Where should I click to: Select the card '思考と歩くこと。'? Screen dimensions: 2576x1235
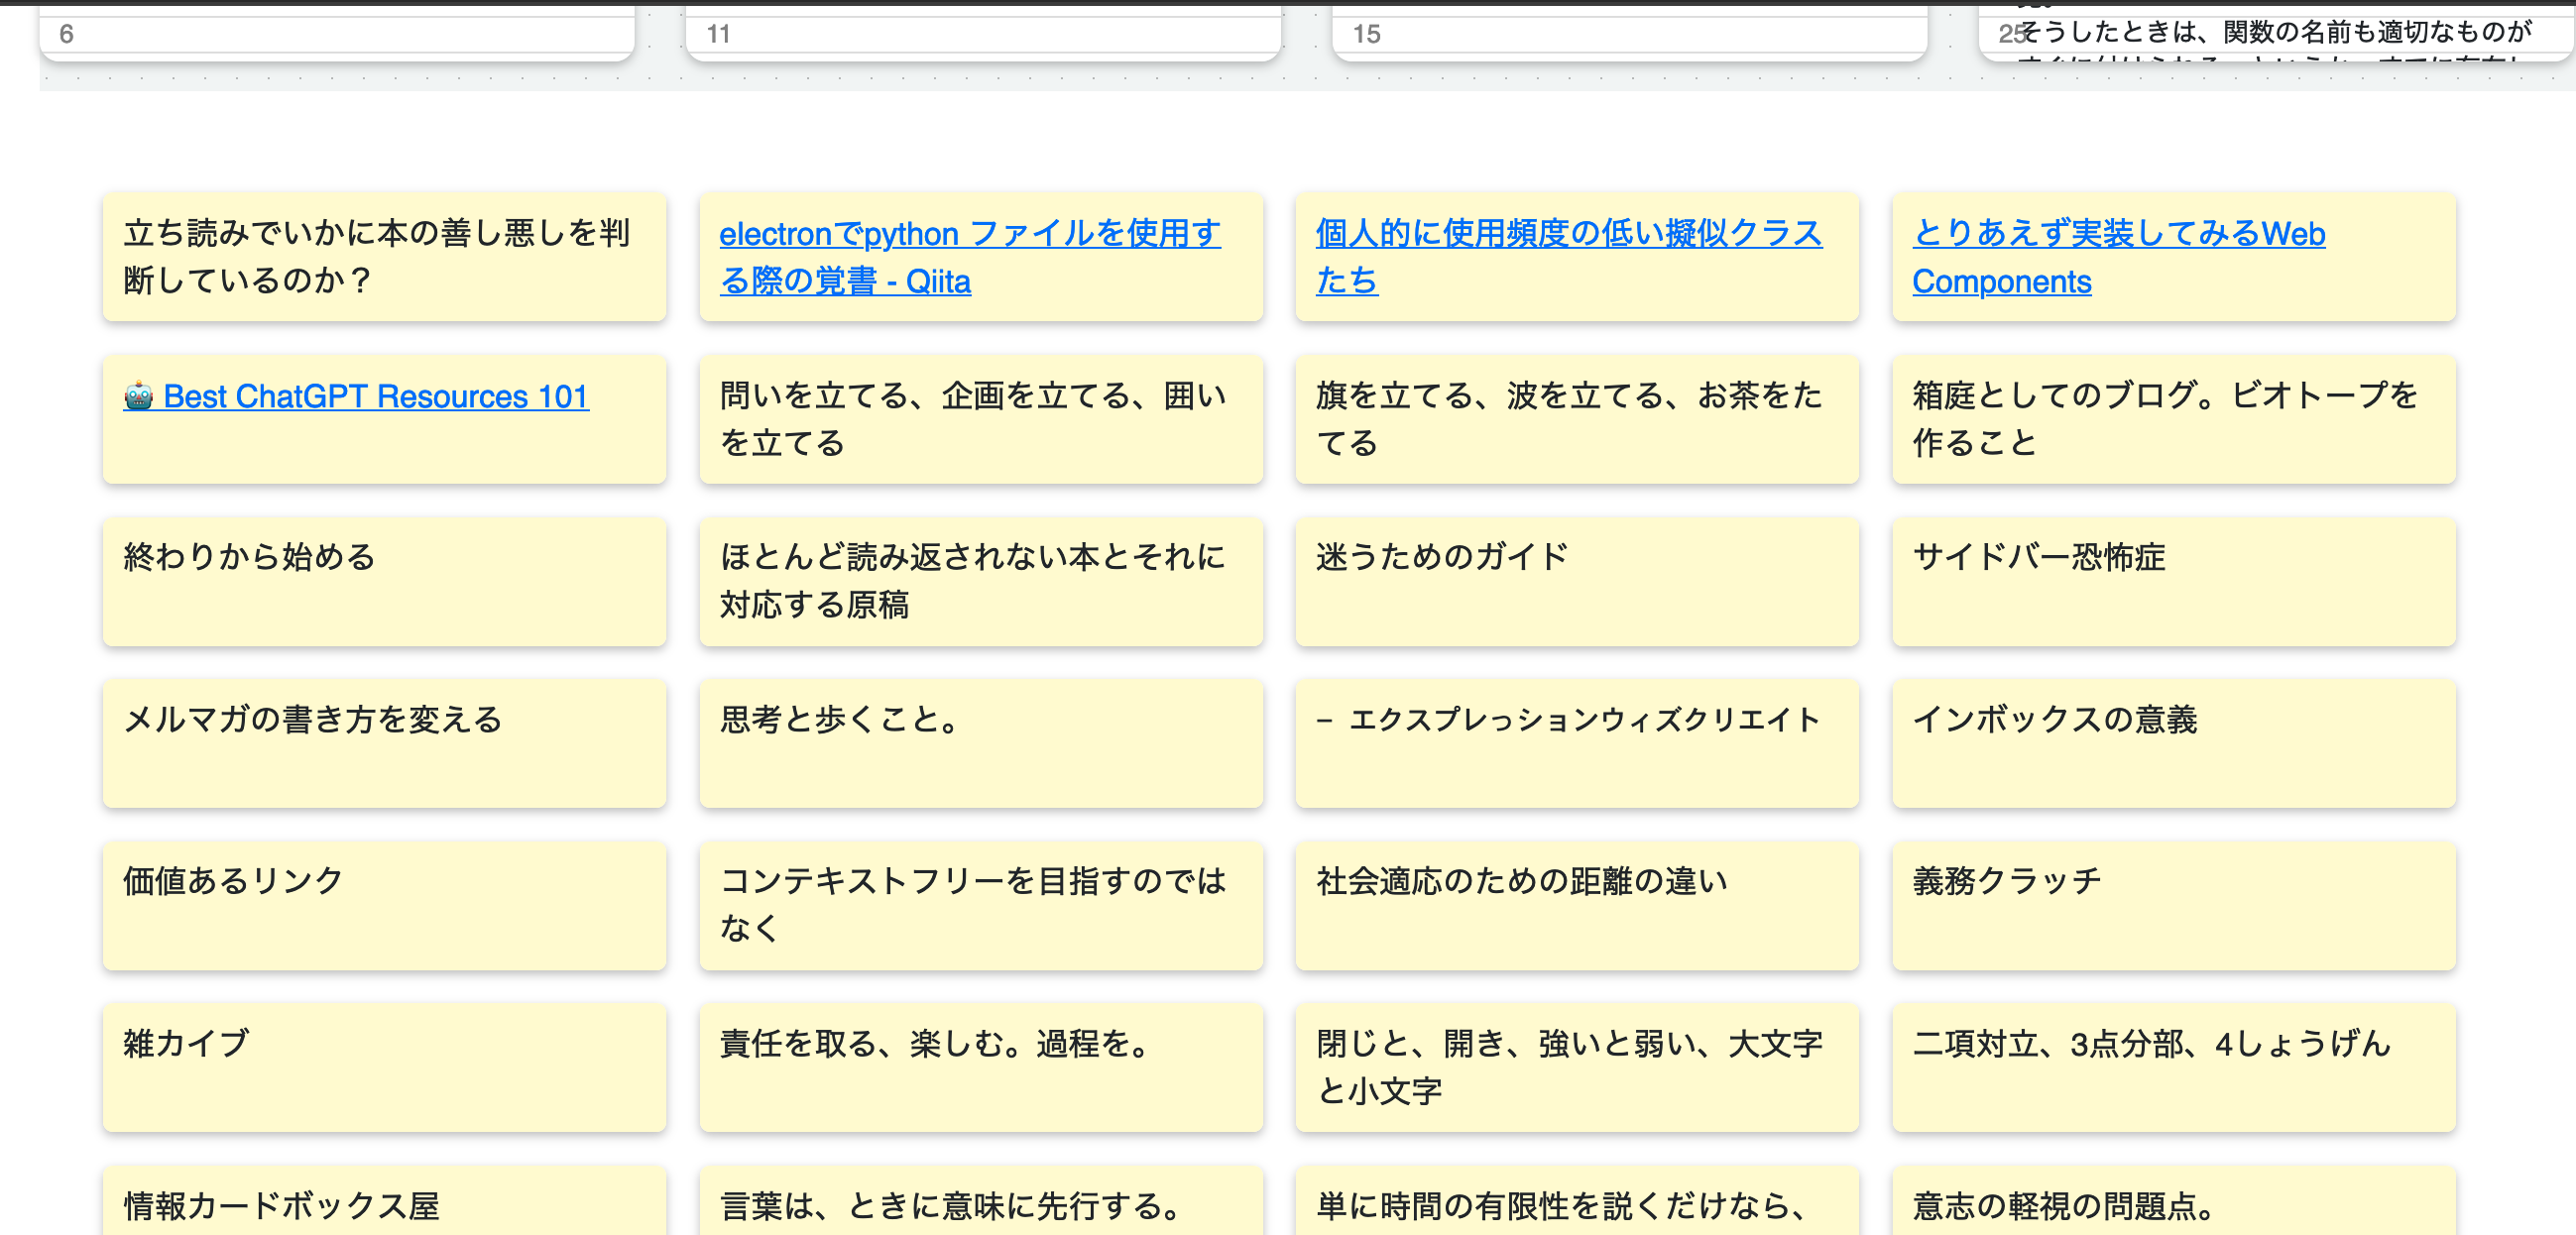point(981,744)
